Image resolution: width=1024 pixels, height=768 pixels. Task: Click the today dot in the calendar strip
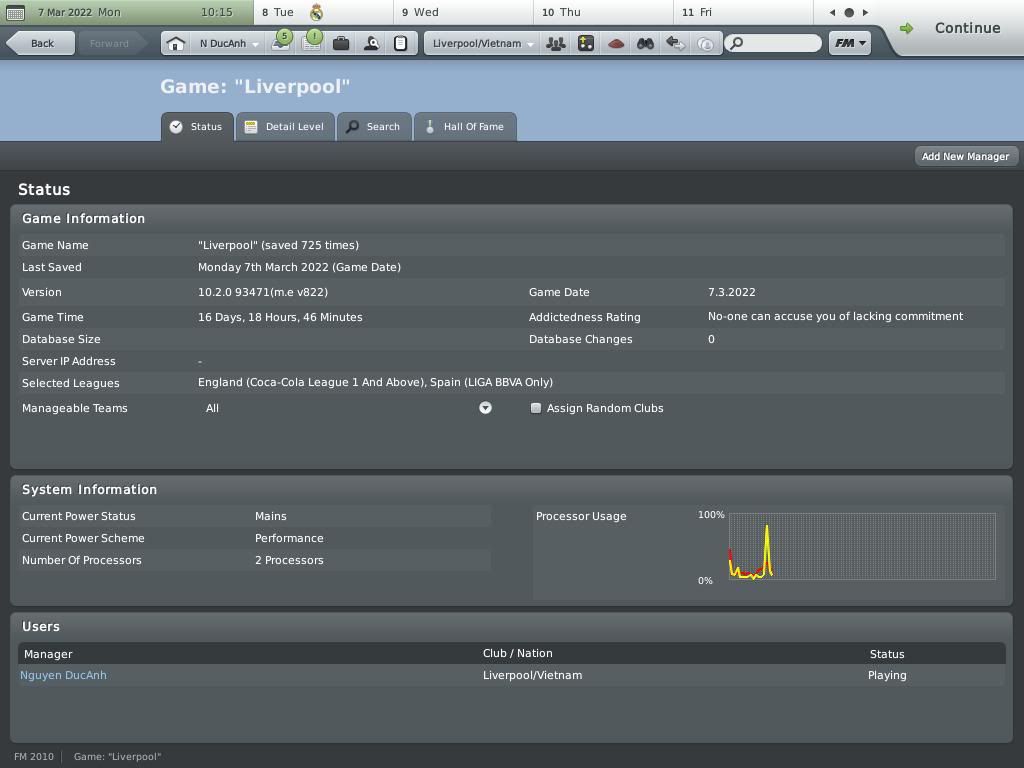(849, 12)
